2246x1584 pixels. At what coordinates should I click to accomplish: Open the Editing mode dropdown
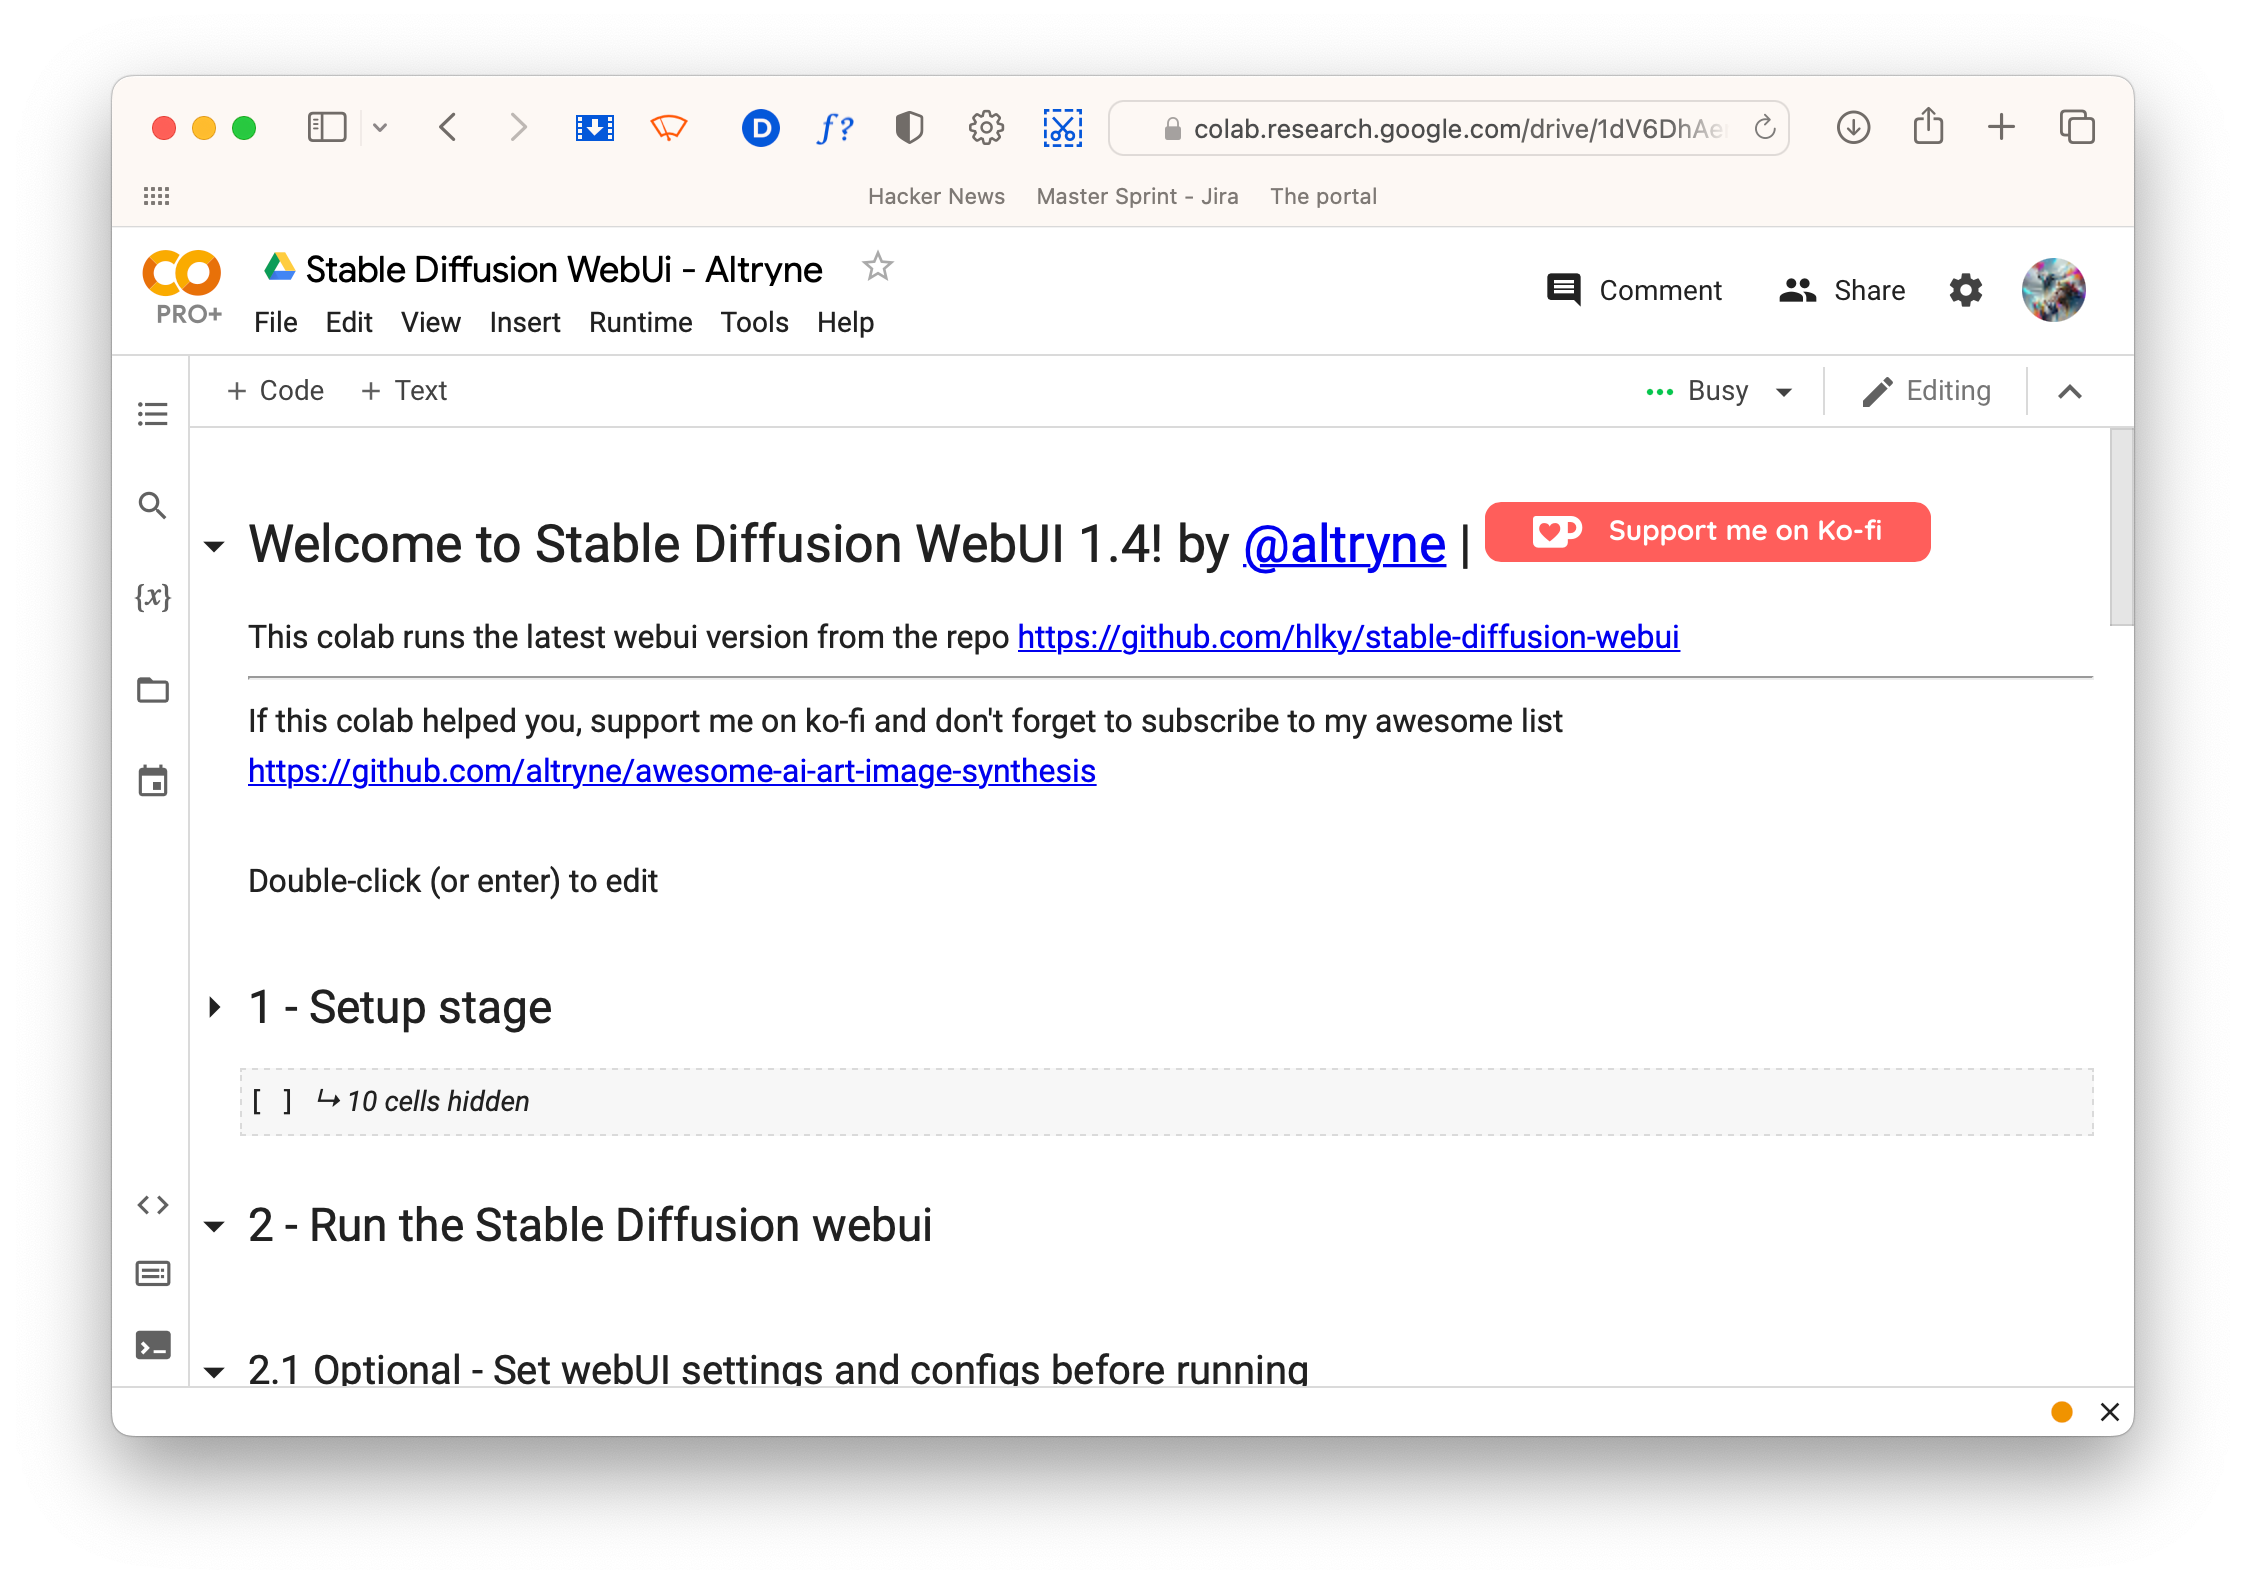(1927, 391)
